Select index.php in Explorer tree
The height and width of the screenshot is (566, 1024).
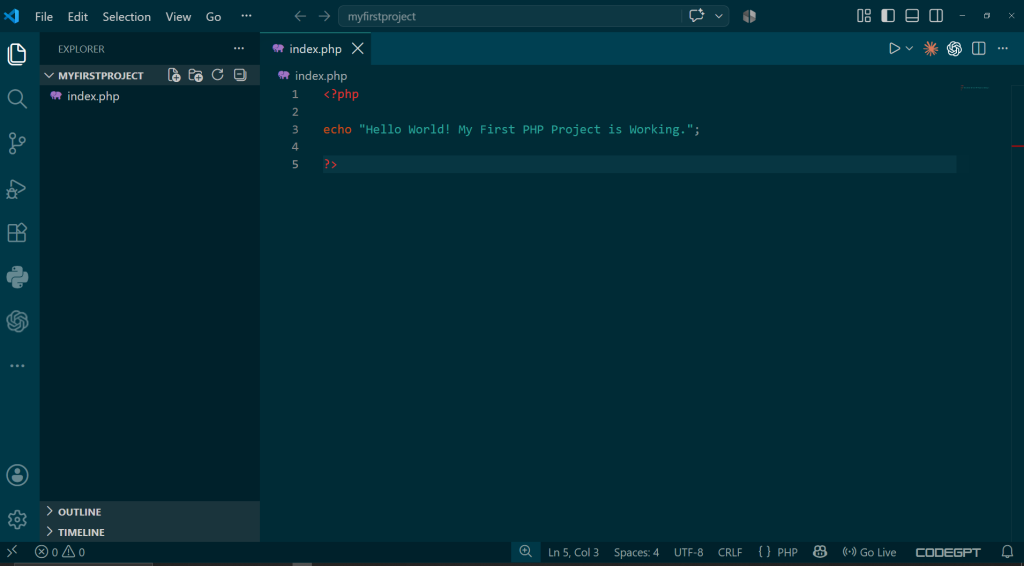(x=150, y=96)
